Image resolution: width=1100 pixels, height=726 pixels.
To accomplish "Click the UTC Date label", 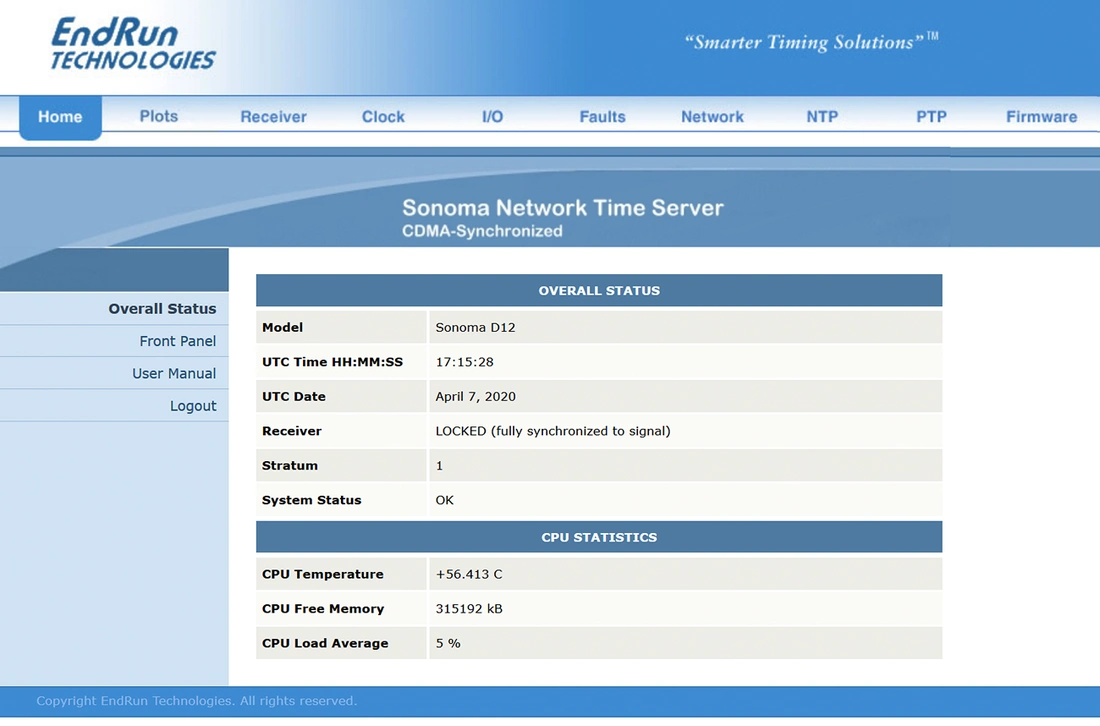I will pos(294,396).
